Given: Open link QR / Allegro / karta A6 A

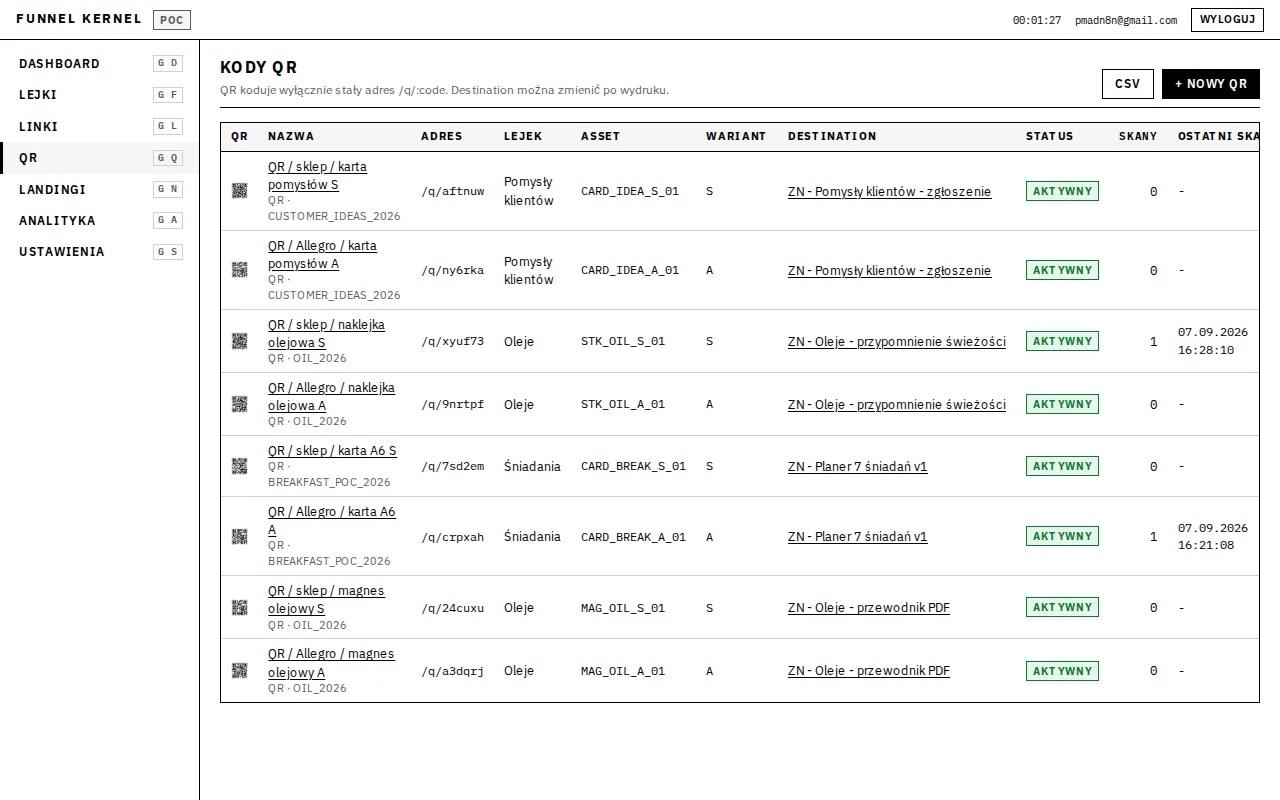Looking at the screenshot, I should click(331, 521).
